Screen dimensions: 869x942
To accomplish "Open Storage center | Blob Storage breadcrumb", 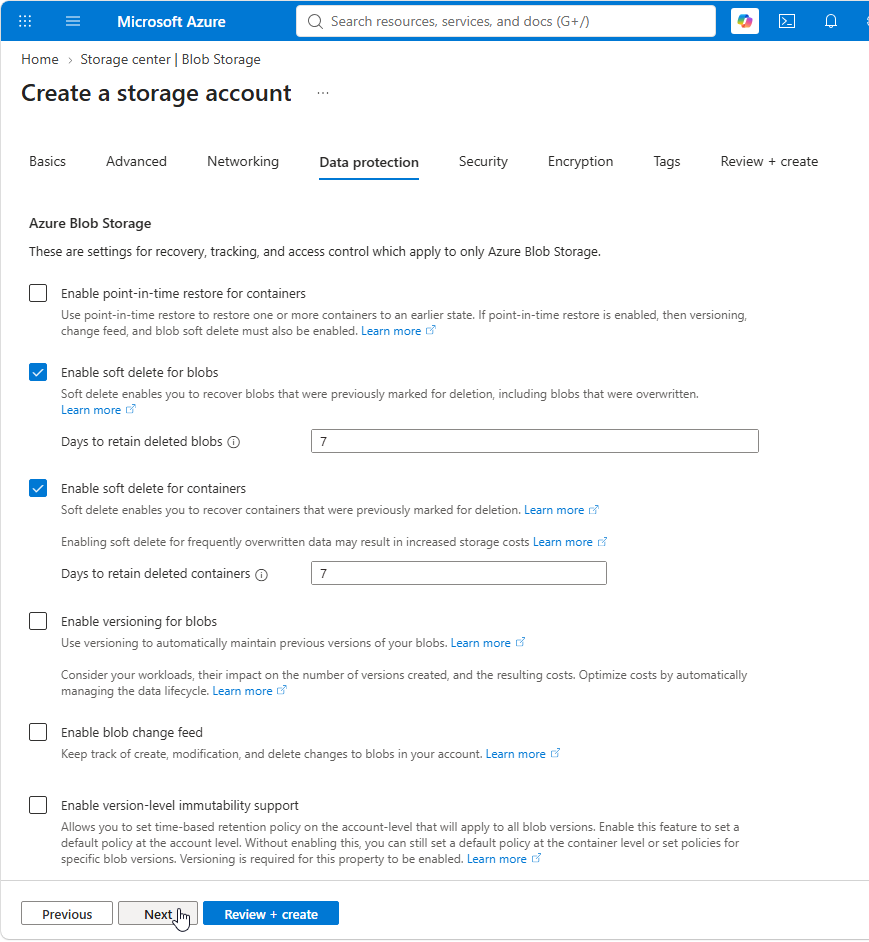I will 171,59.
